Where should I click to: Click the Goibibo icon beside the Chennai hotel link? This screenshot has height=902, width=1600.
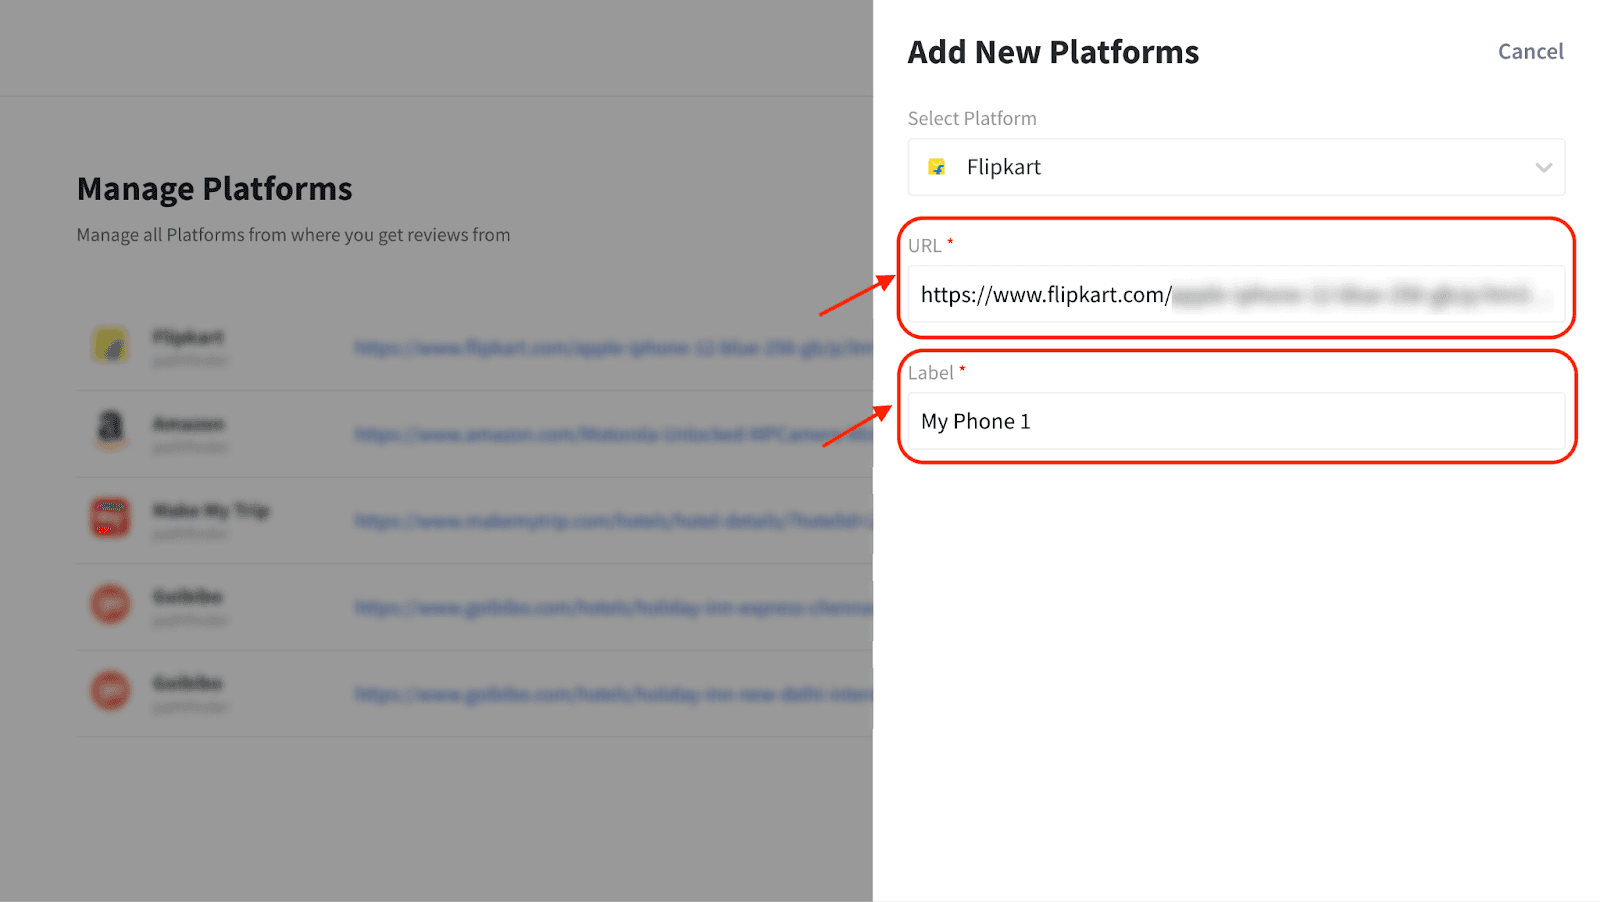(x=110, y=605)
